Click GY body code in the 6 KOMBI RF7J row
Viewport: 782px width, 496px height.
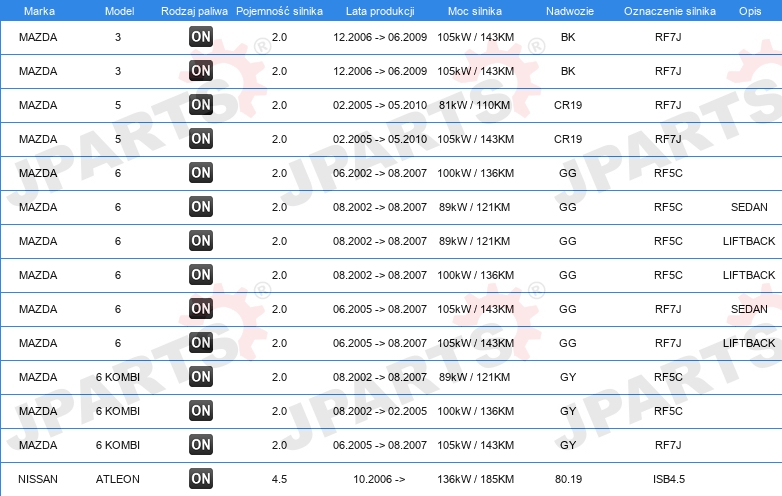568,445
